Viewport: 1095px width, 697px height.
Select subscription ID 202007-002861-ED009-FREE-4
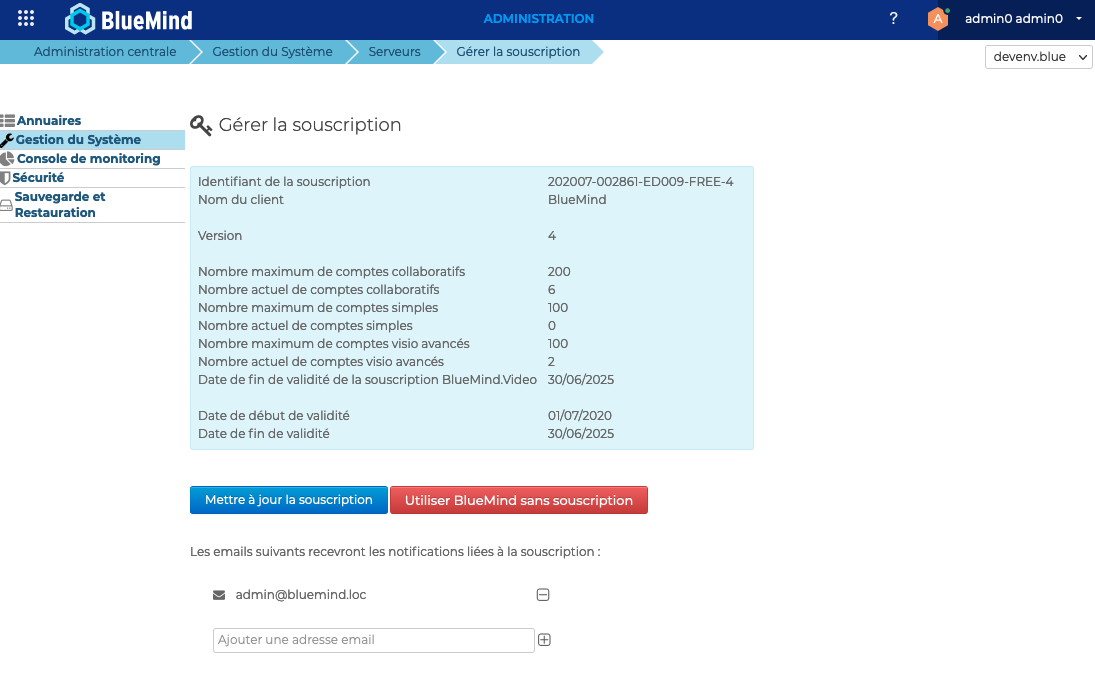[640, 182]
